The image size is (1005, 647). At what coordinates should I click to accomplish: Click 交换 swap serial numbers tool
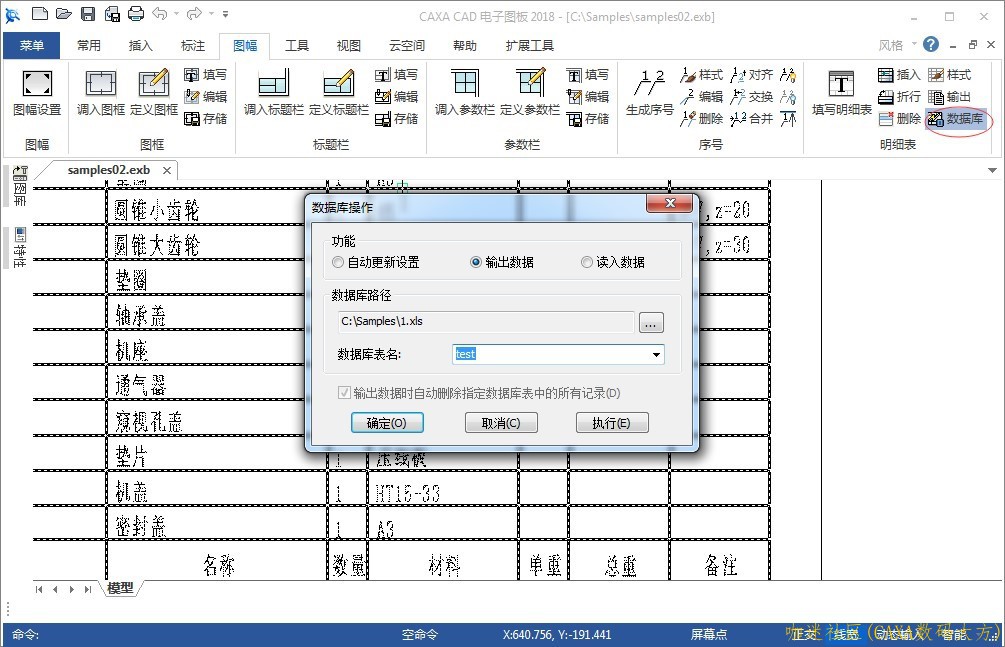click(752, 97)
